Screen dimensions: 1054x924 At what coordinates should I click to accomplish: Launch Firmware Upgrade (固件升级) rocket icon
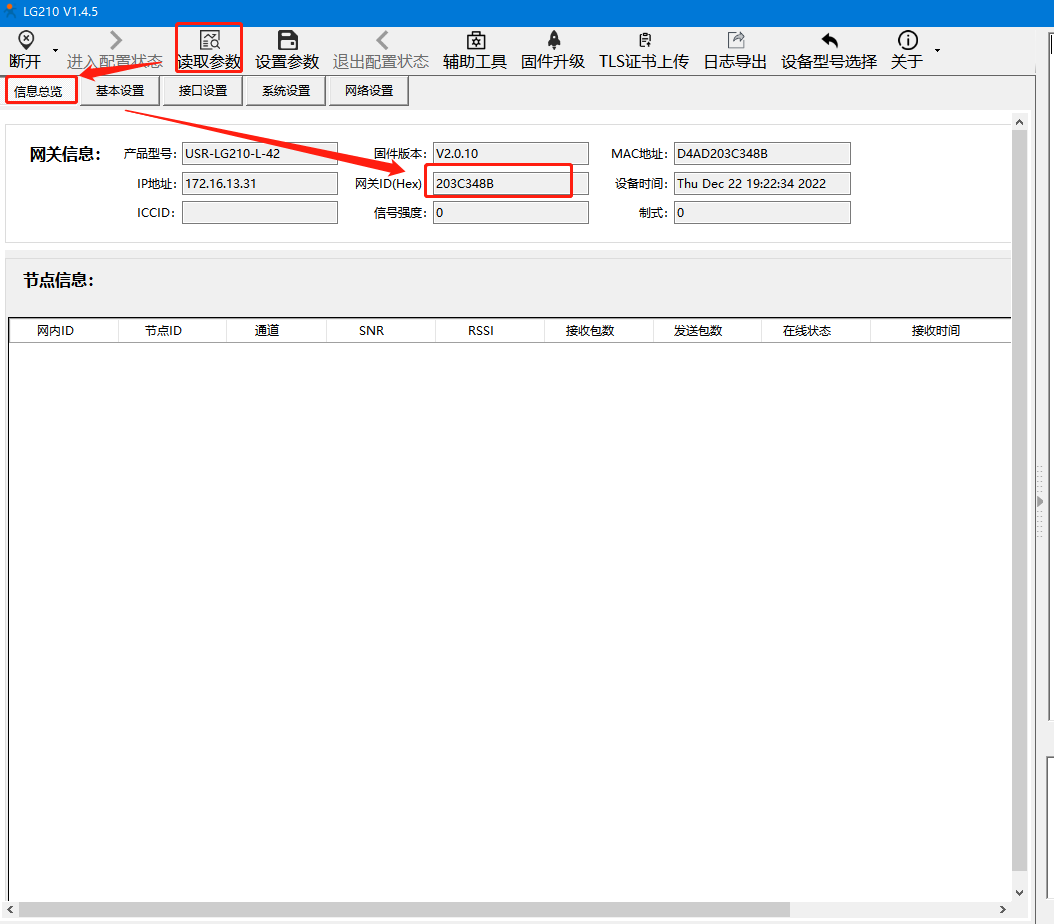[553, 41]
